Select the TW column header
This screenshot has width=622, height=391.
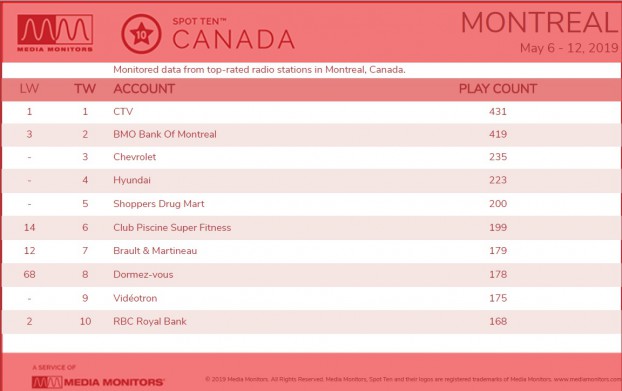85,89
